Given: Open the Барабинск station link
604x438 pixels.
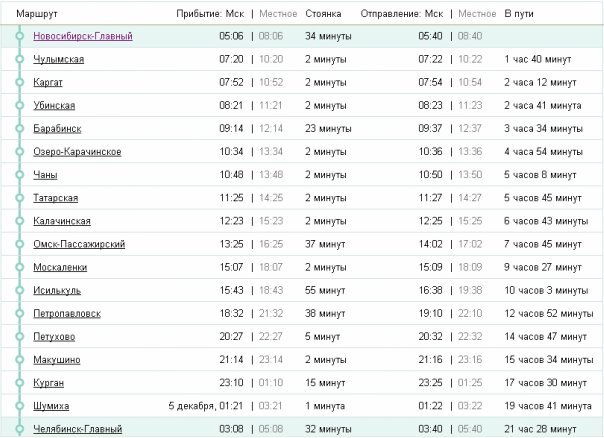Looking at the screenshot, I should [x=57, y=129].
